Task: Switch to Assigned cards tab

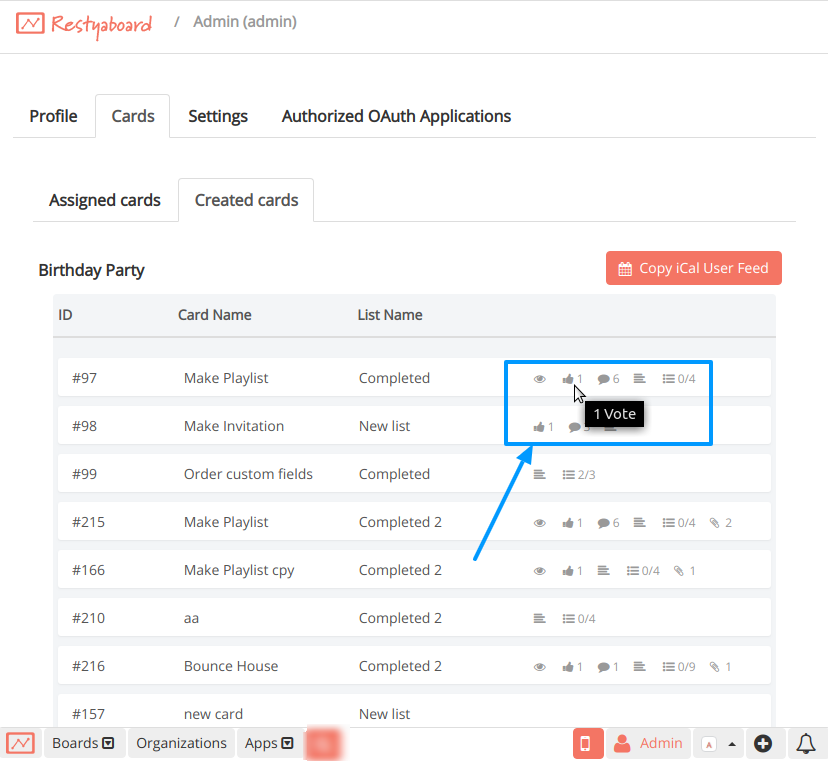Action: [105, 200]
